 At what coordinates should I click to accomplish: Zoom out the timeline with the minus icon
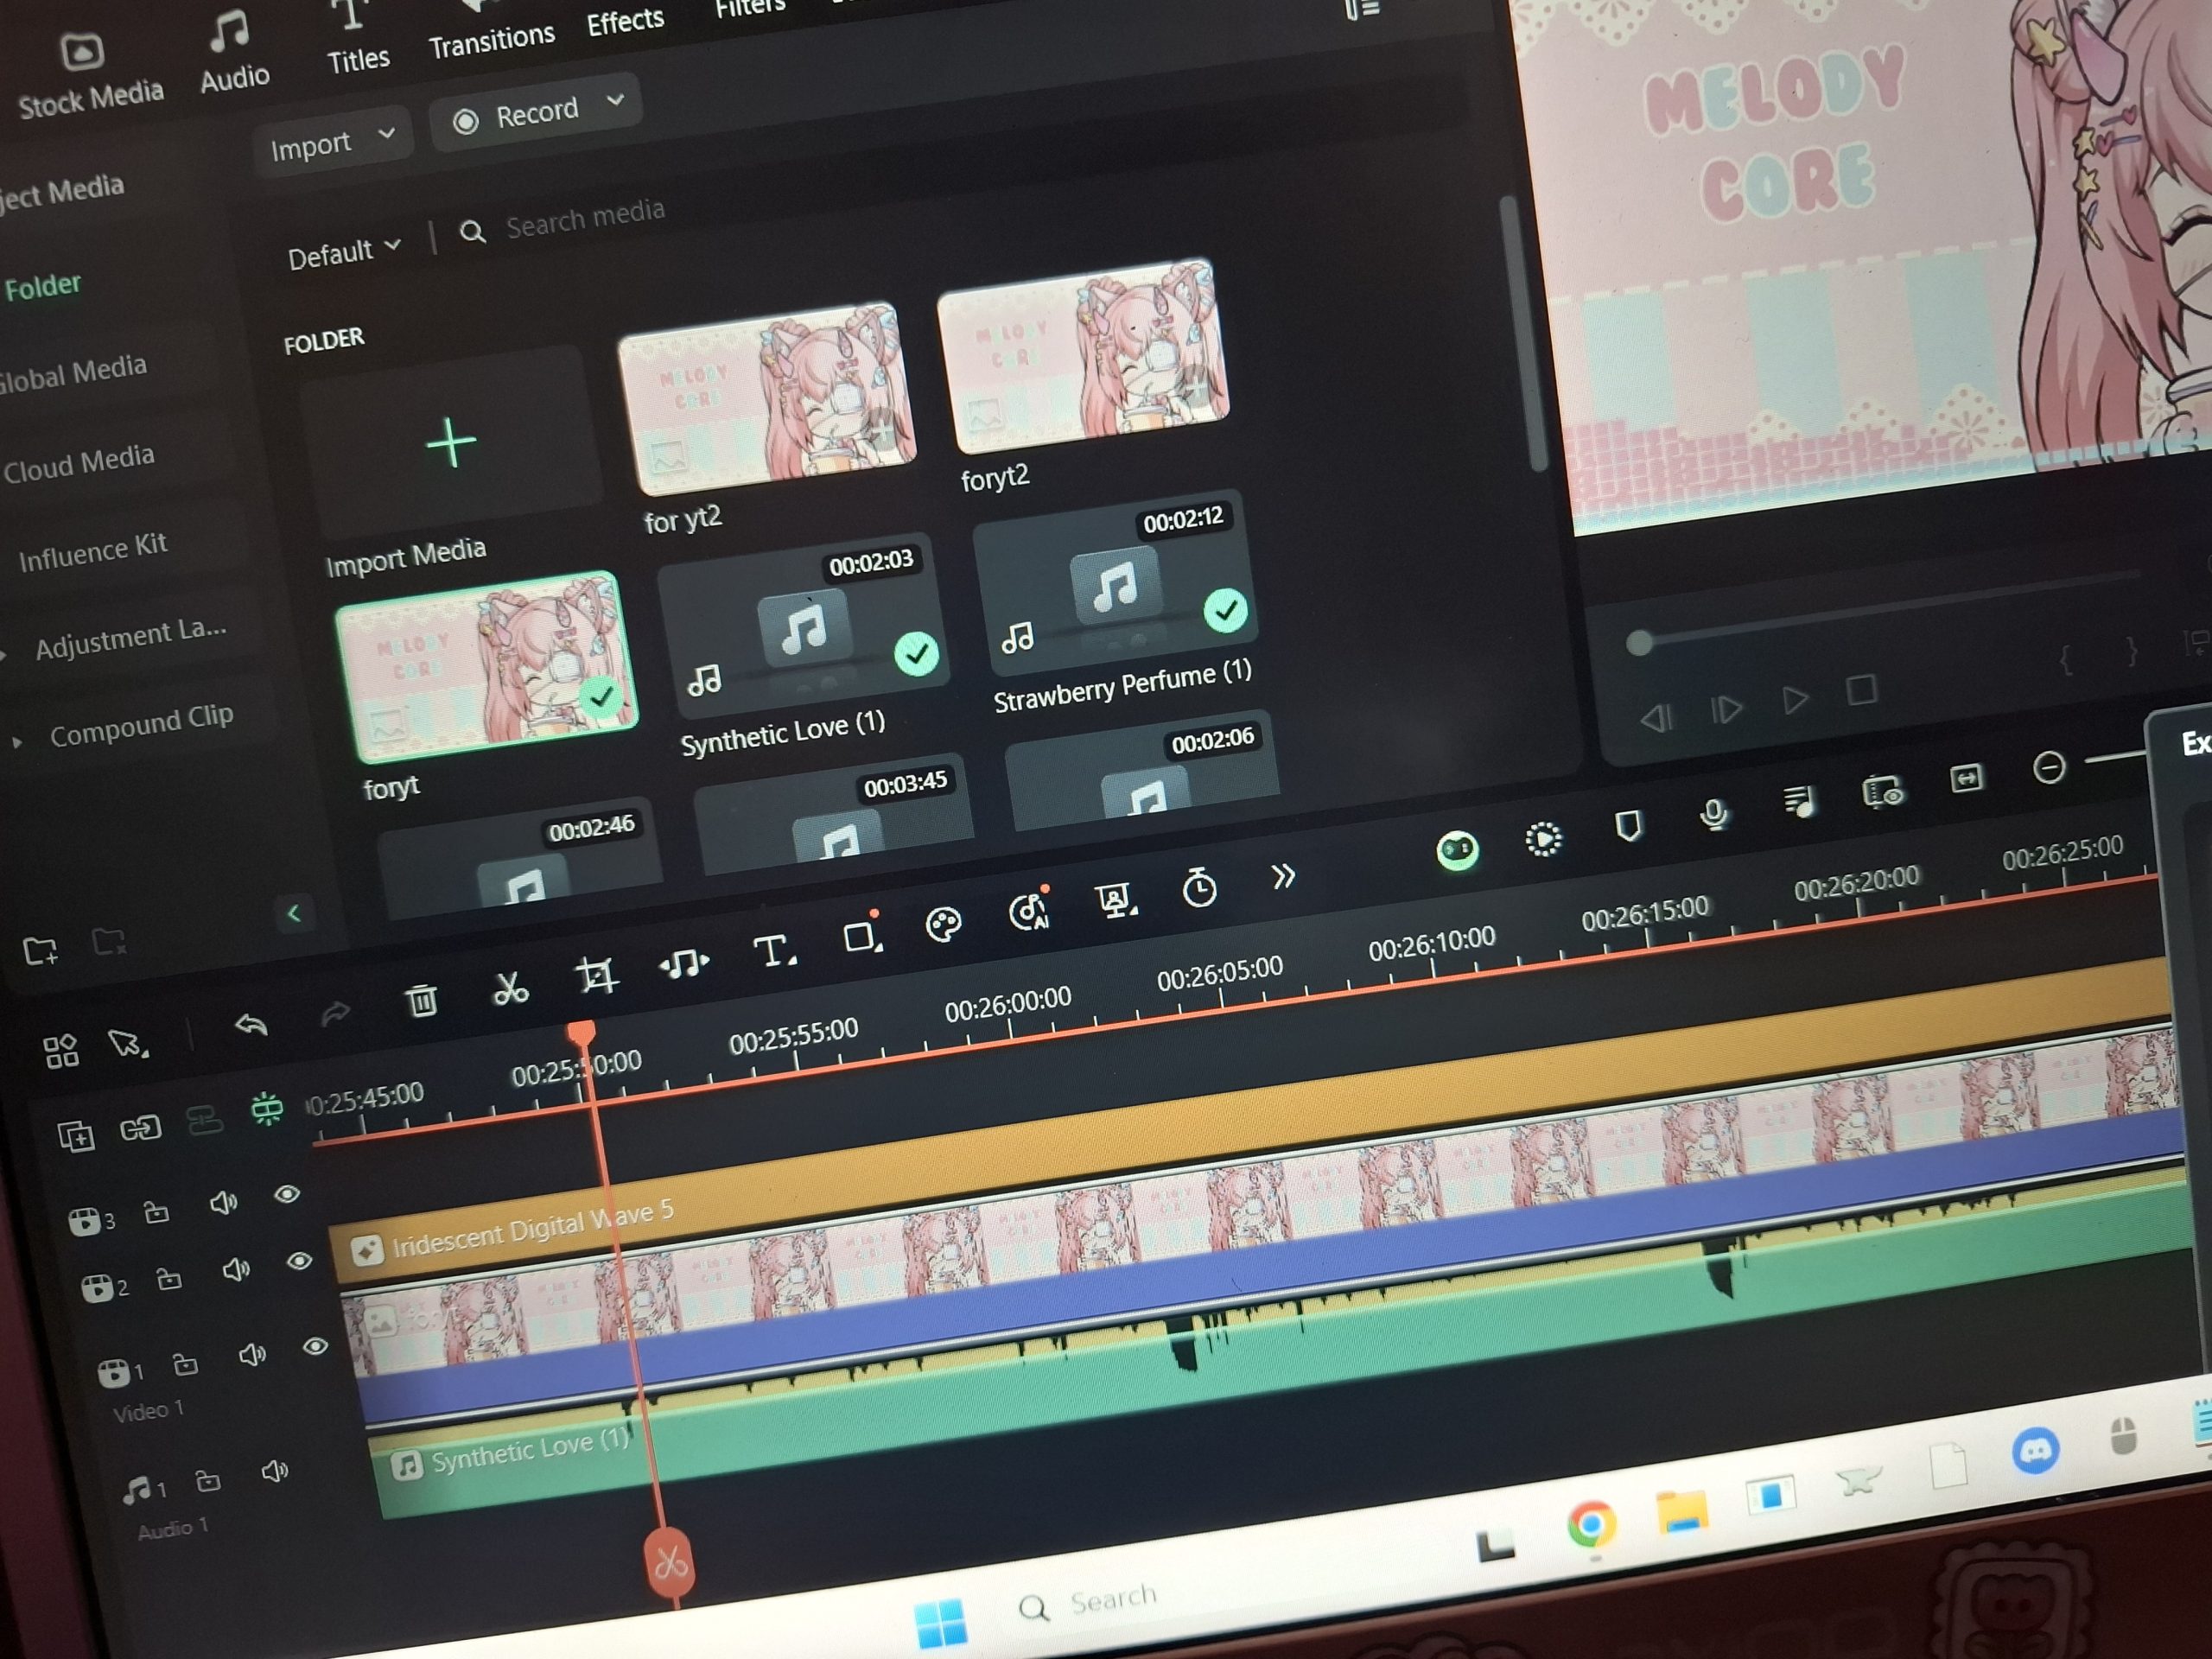pos(2049,767)
